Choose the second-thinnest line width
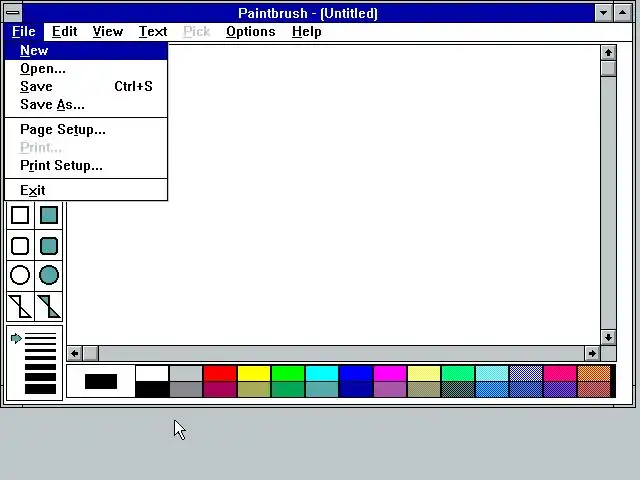Image resolution: width=640 pixels, height=480 pixels. coord(40,338)
